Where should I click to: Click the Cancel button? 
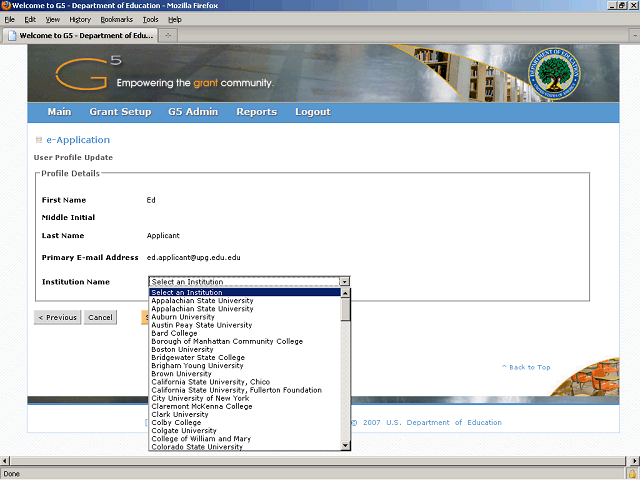click(x=100, y=318)
